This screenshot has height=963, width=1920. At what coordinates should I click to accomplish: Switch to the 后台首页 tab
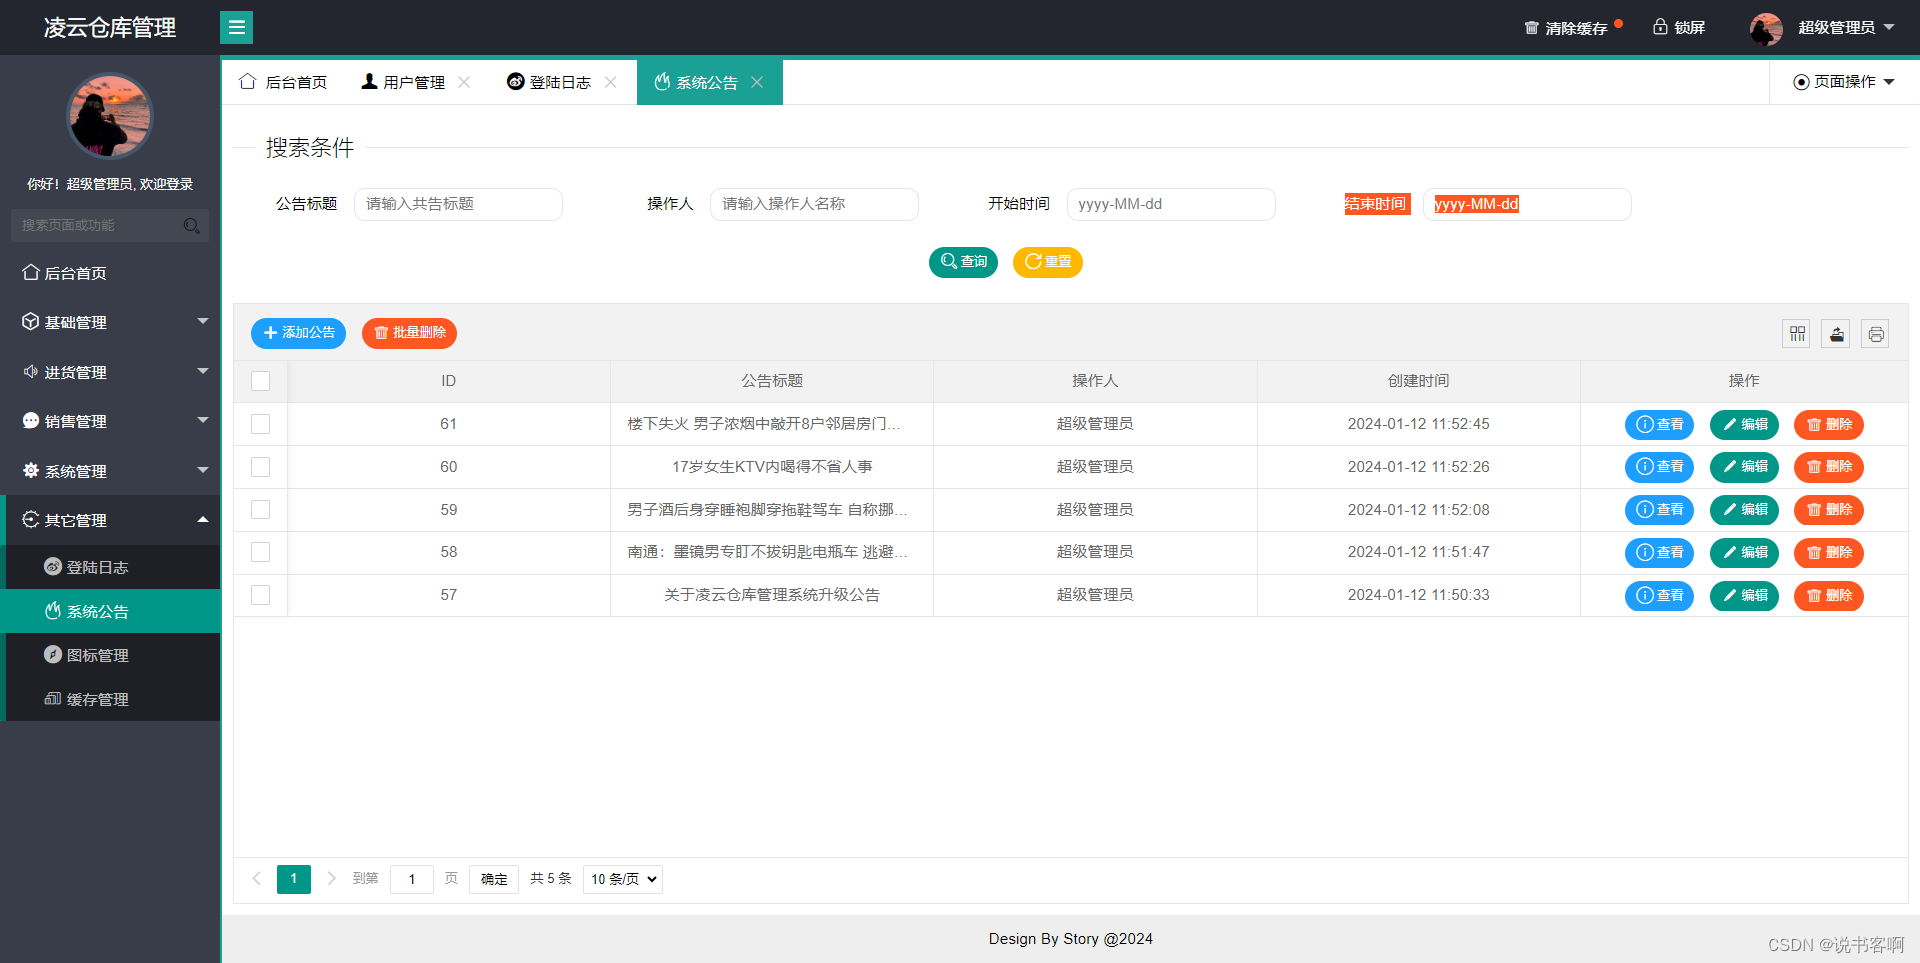[x=284, y=82]
